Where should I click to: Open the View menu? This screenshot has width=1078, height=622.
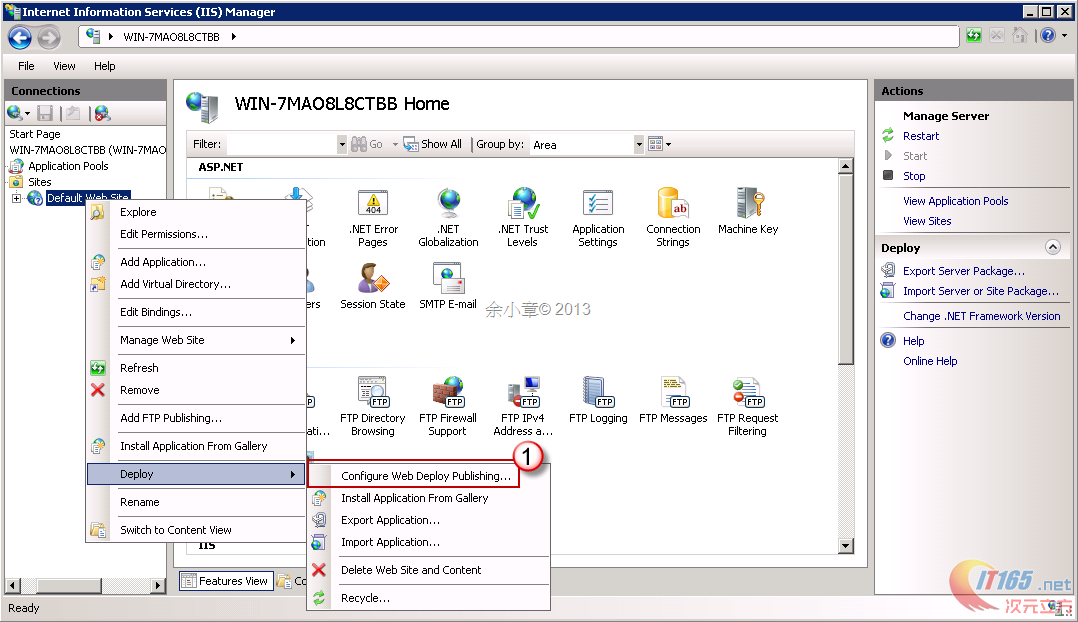click(64, 66)
